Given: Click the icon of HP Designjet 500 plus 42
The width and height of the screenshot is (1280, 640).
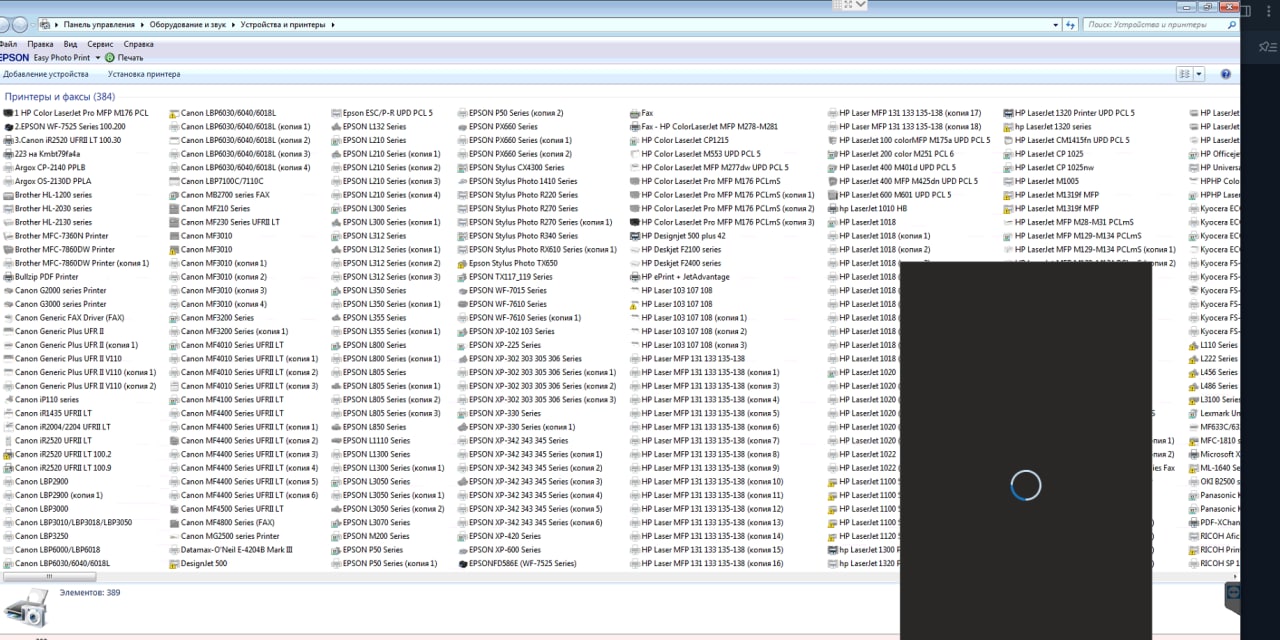Looking at the screenshot, I should [634, 236].
